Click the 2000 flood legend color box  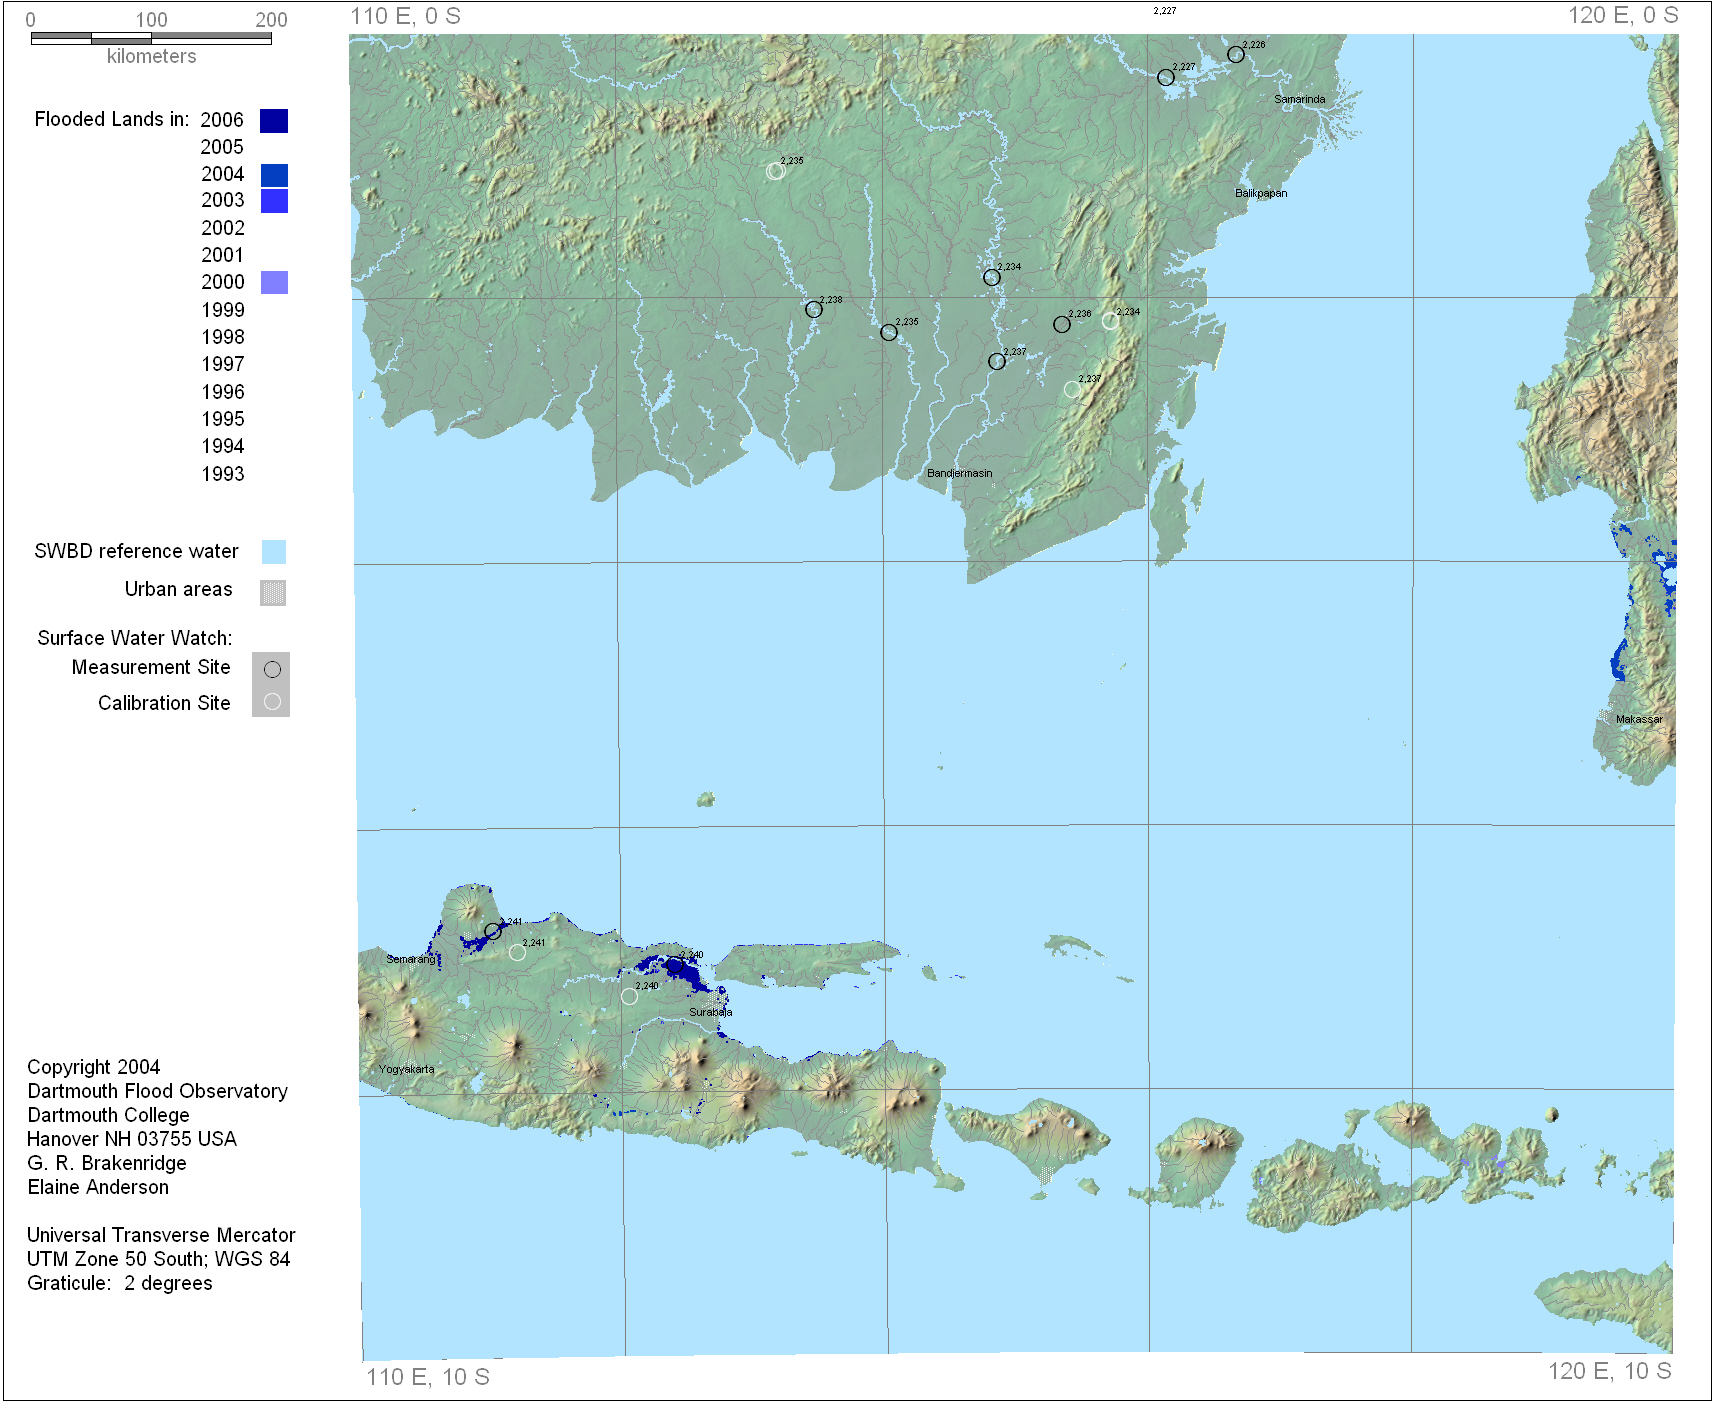pyautogui.click(x=274, y=283)
